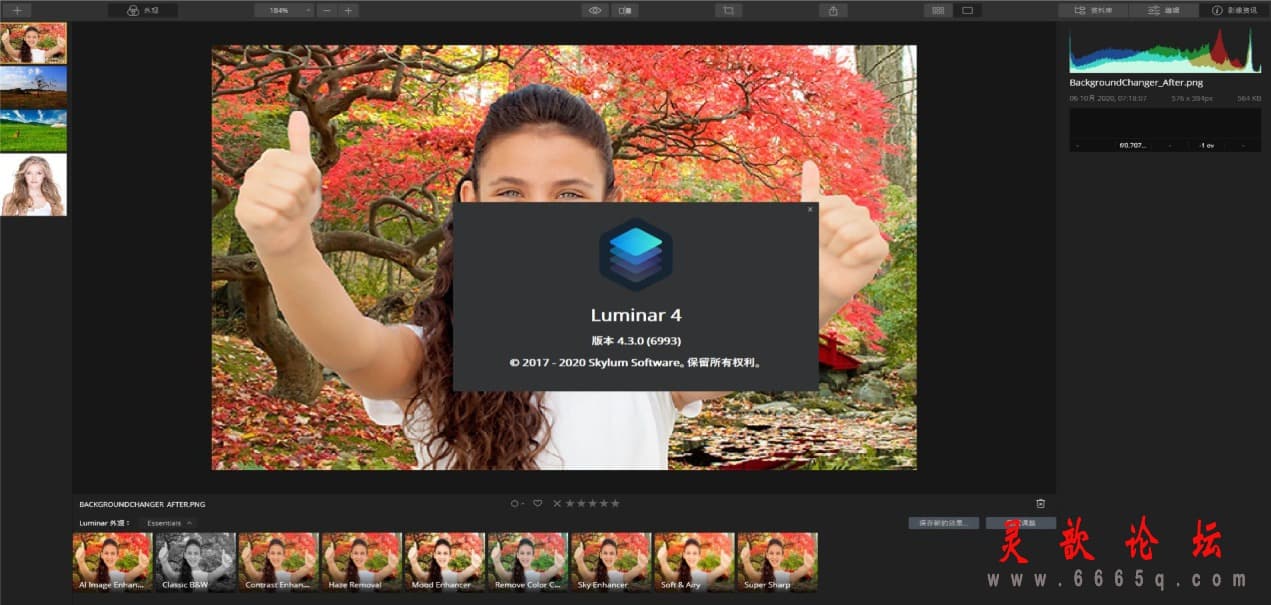Expand the Essentials looks category
Screen dimensions: 1271x605
click(170, 523)
